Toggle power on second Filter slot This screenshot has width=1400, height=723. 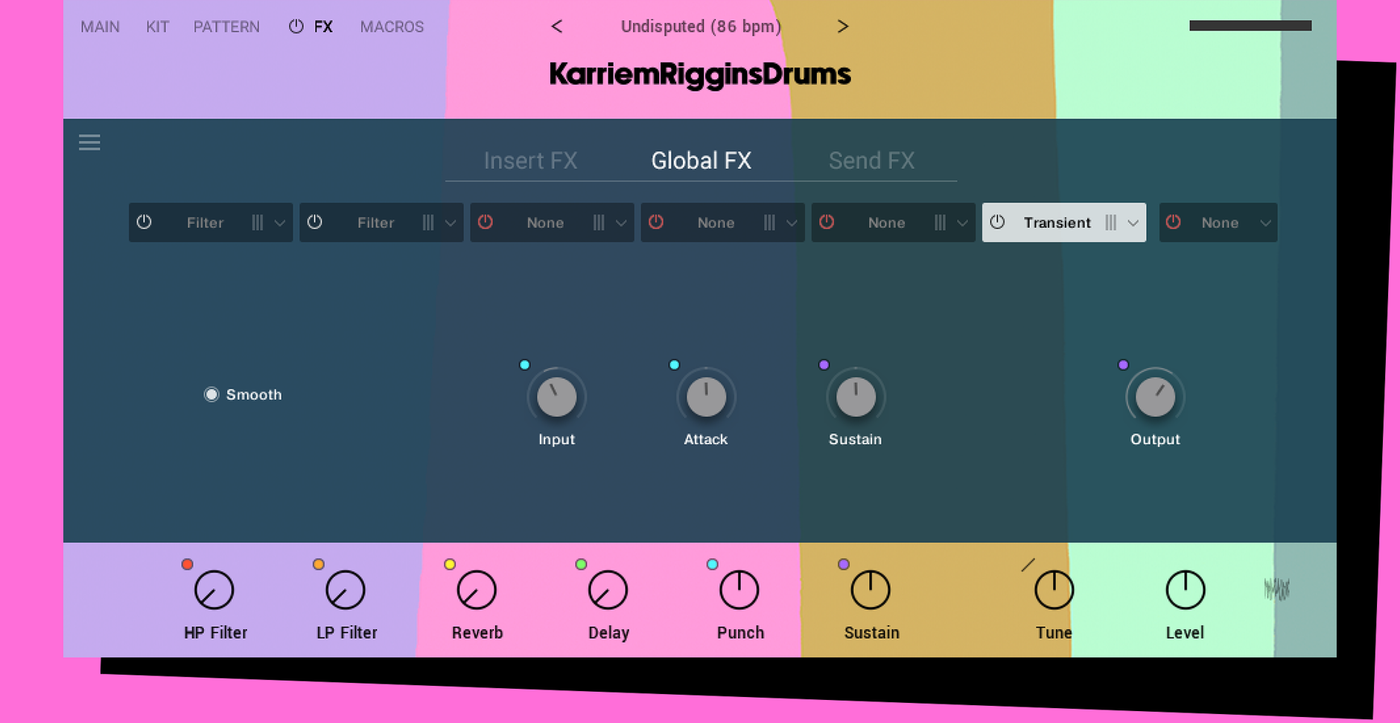click(315, 222)
